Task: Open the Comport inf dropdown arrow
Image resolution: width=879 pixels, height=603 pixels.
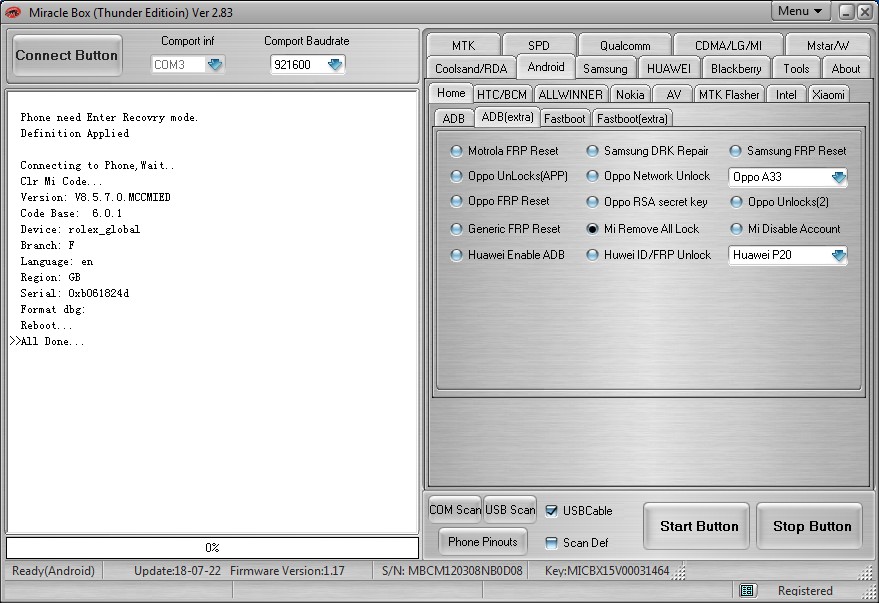Action: [215, 64]
